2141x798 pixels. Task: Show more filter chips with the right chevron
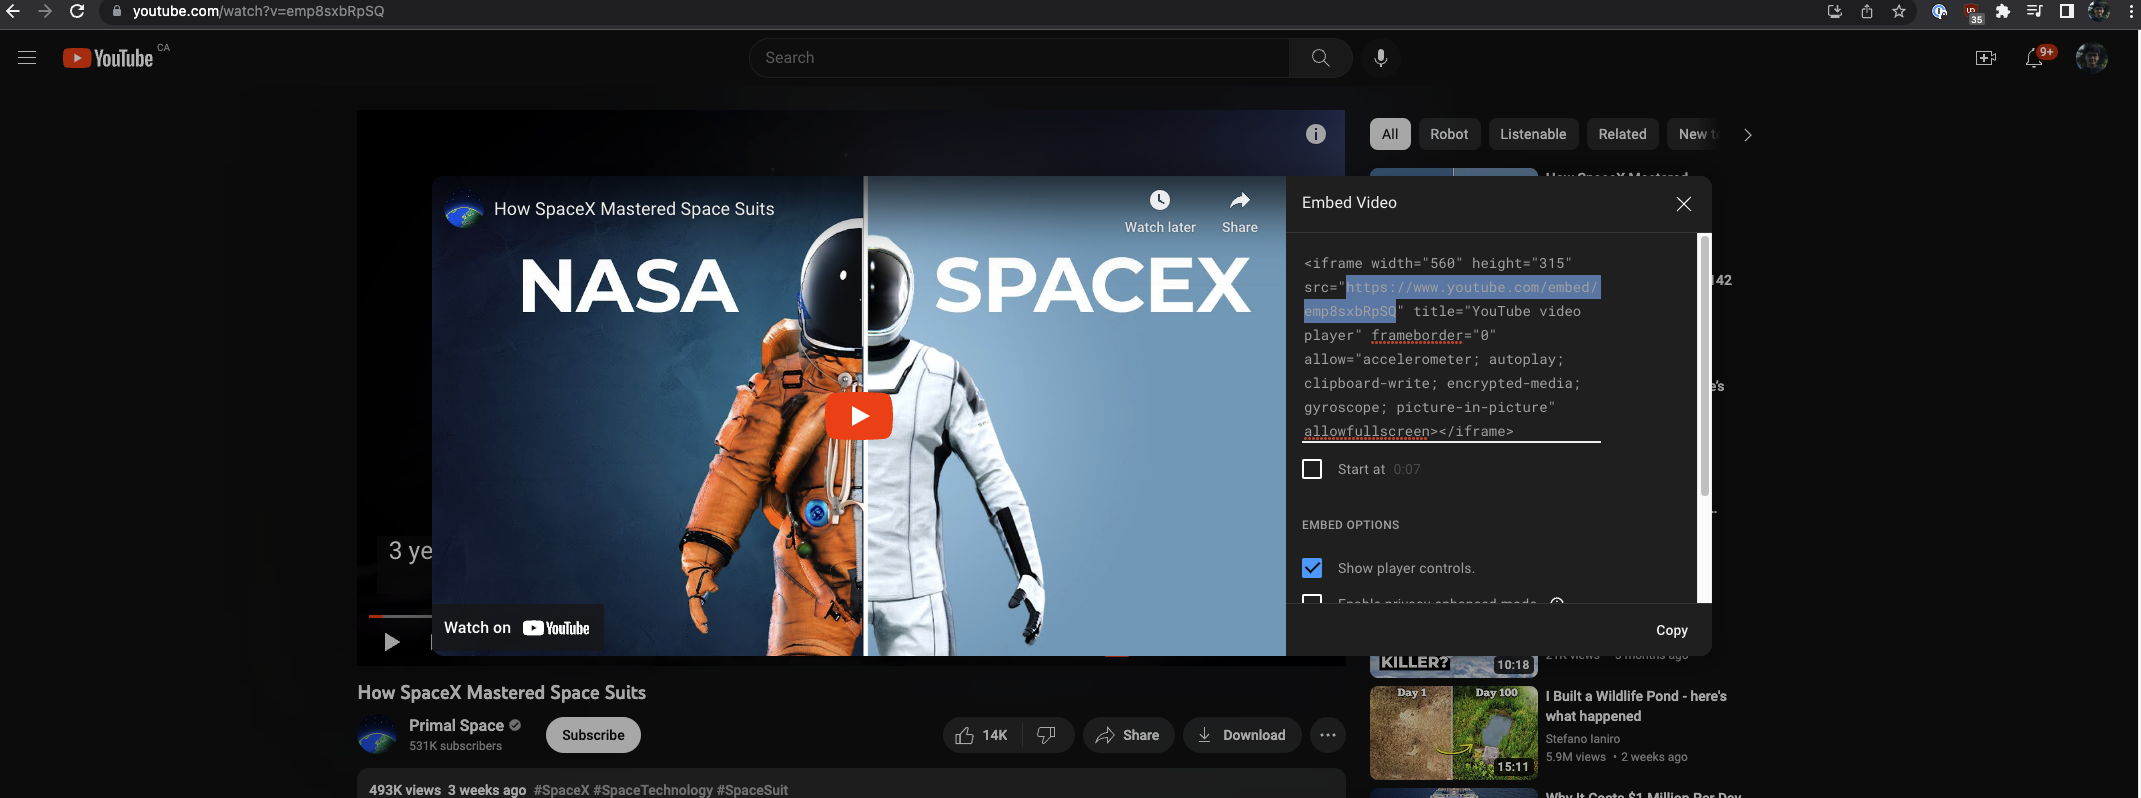point(1747,134)
